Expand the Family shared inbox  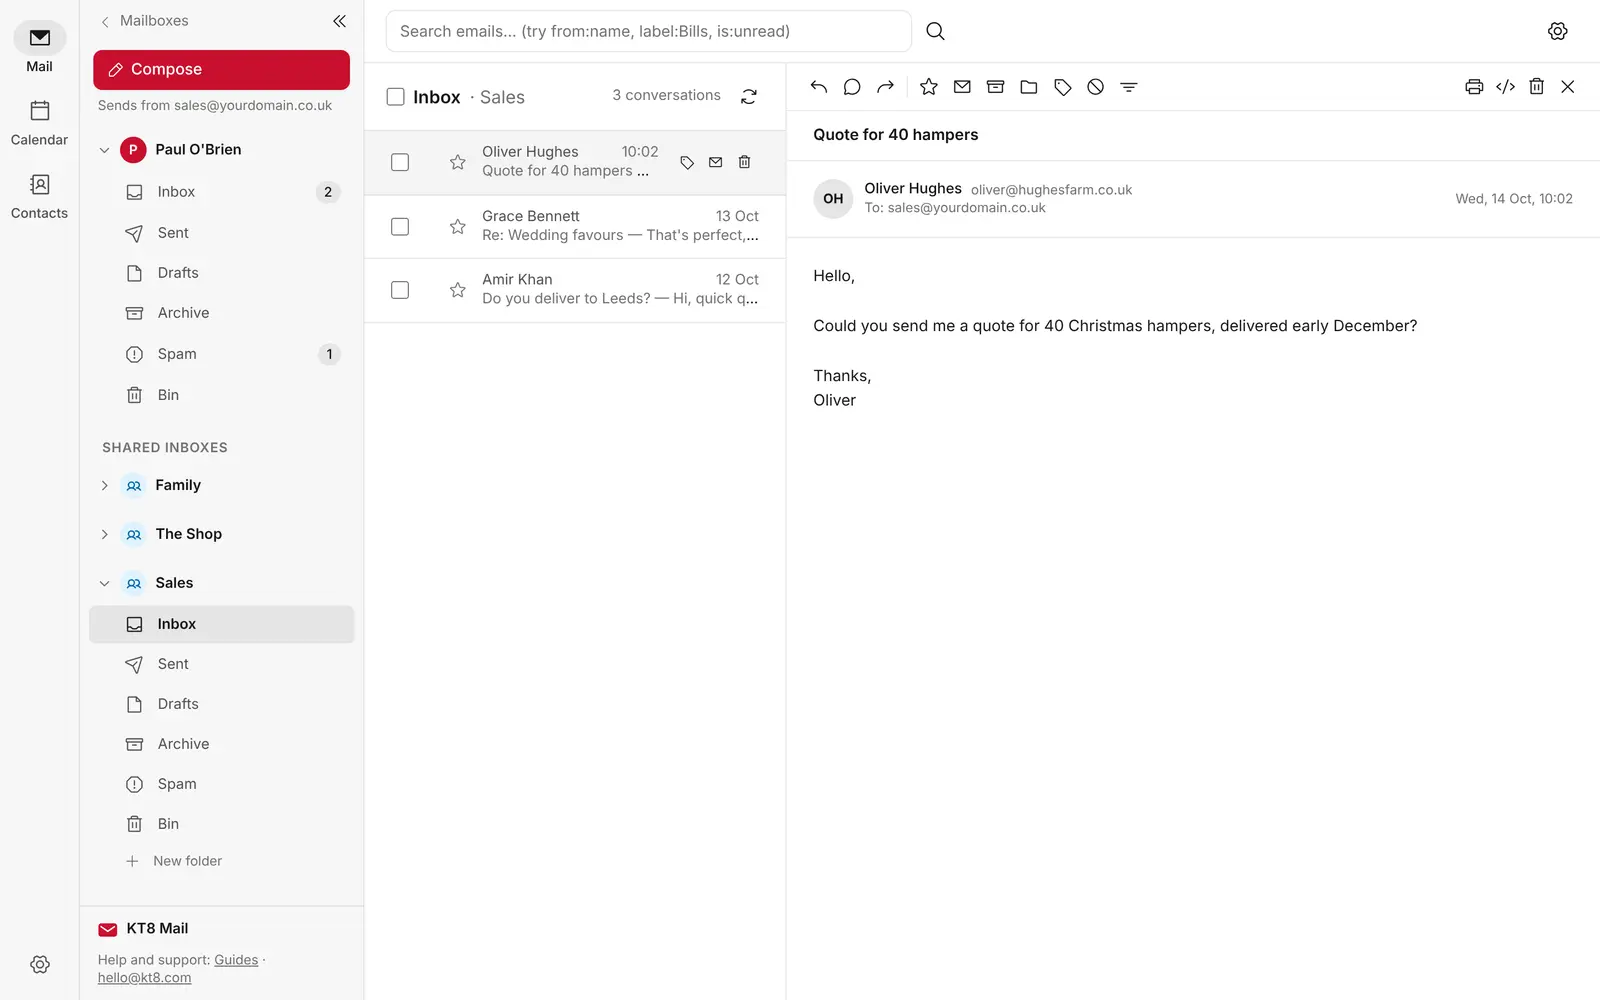(104, 485)
